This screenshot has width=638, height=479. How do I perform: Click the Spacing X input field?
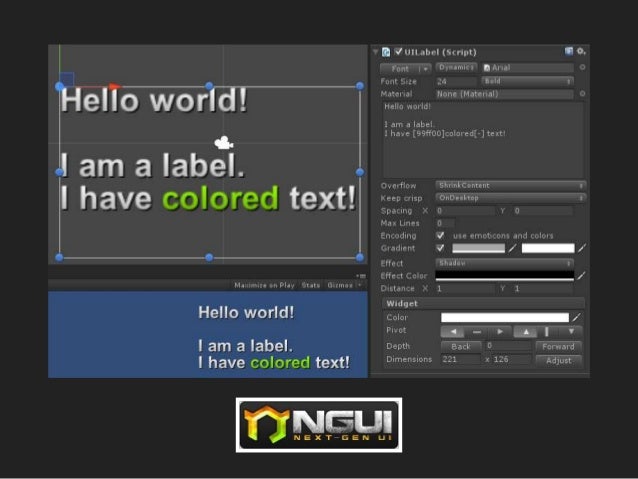(465, 211)
